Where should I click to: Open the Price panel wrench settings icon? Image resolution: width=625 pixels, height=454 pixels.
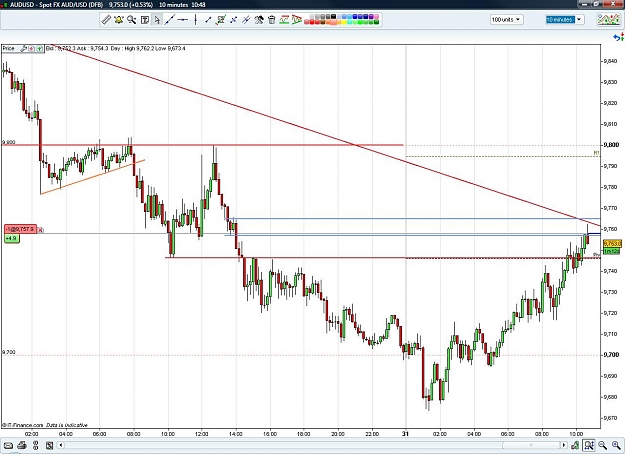(23, 49)
